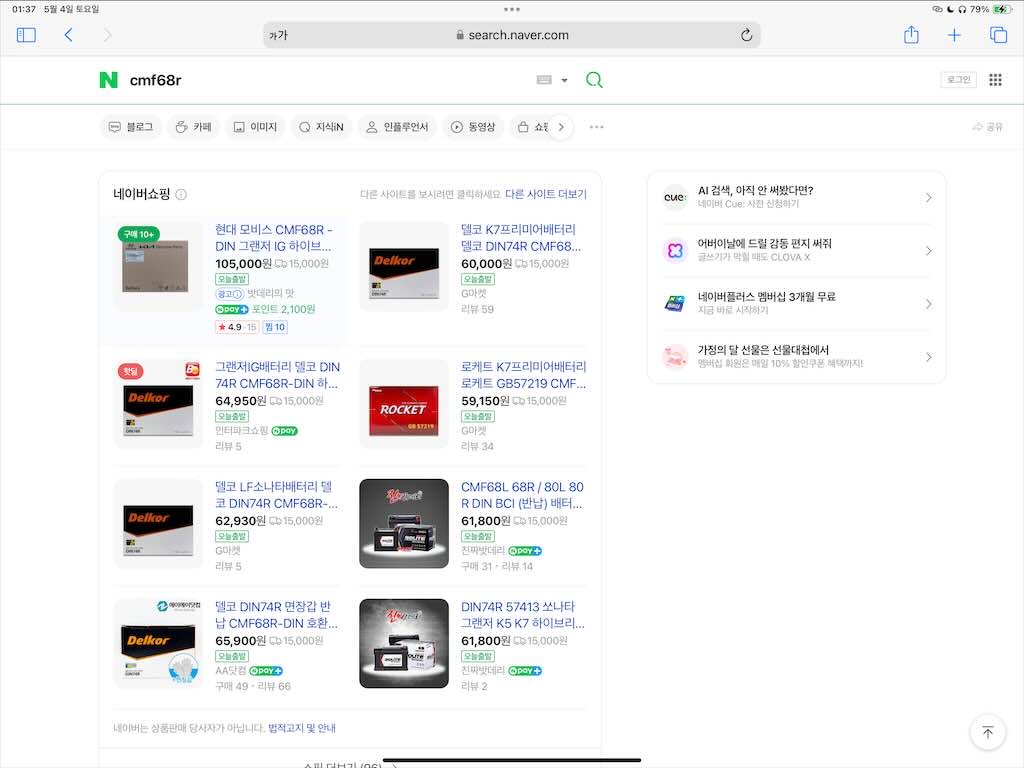1024x768 pixels.
Task: Open DIN74R 57413 쏘나타 product title
Action: 523,615
